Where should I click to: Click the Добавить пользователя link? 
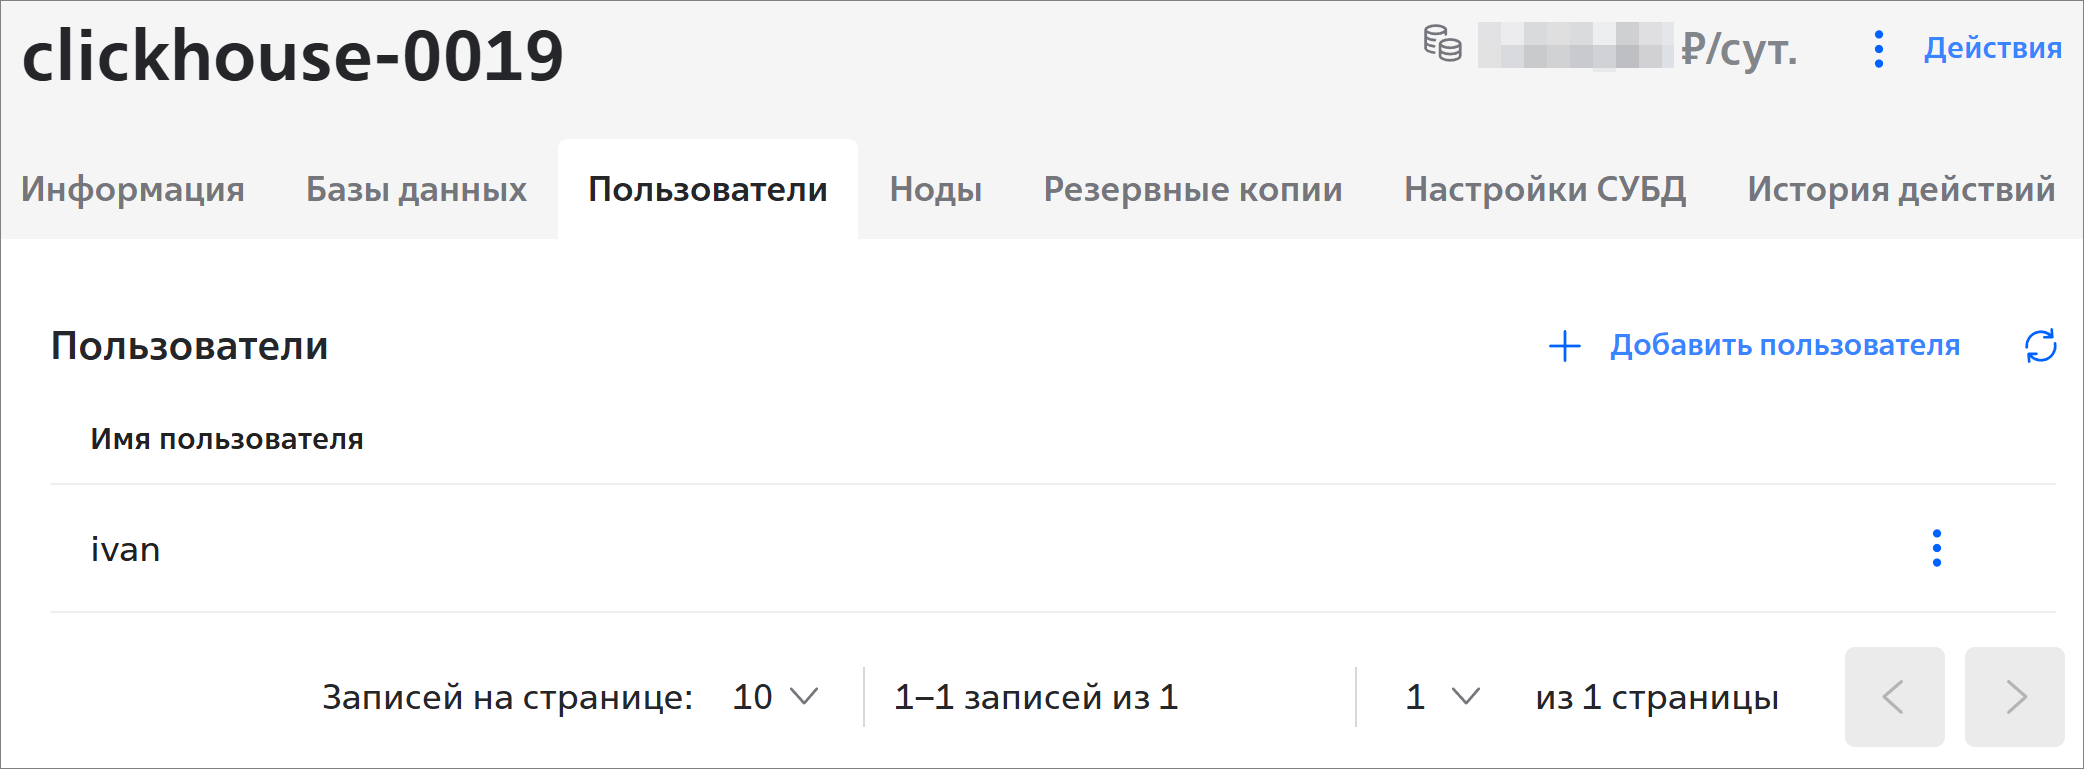point(1785,346)
